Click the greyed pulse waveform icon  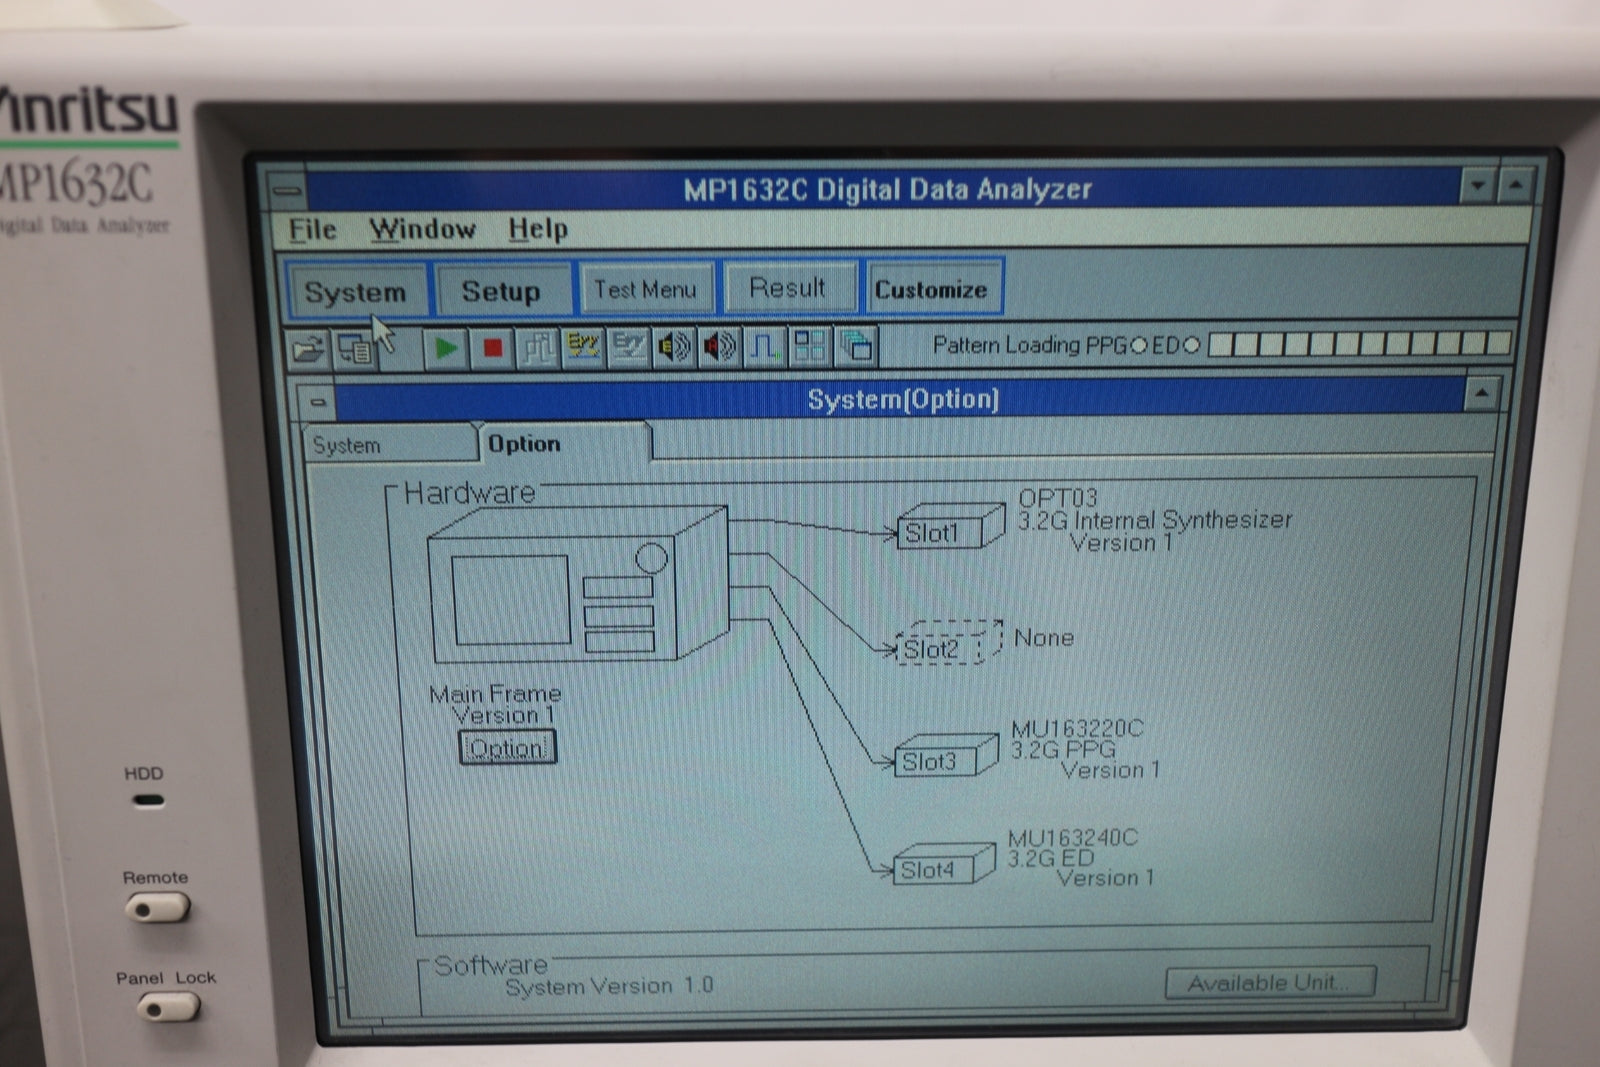[x=538, y=348]
